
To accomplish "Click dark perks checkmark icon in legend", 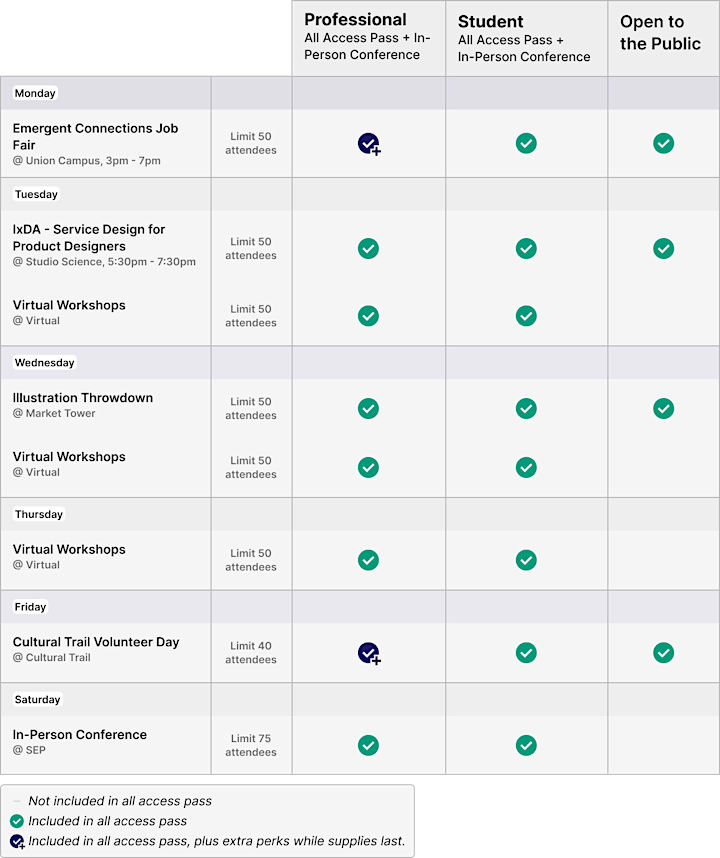I will tap(18, 842).
